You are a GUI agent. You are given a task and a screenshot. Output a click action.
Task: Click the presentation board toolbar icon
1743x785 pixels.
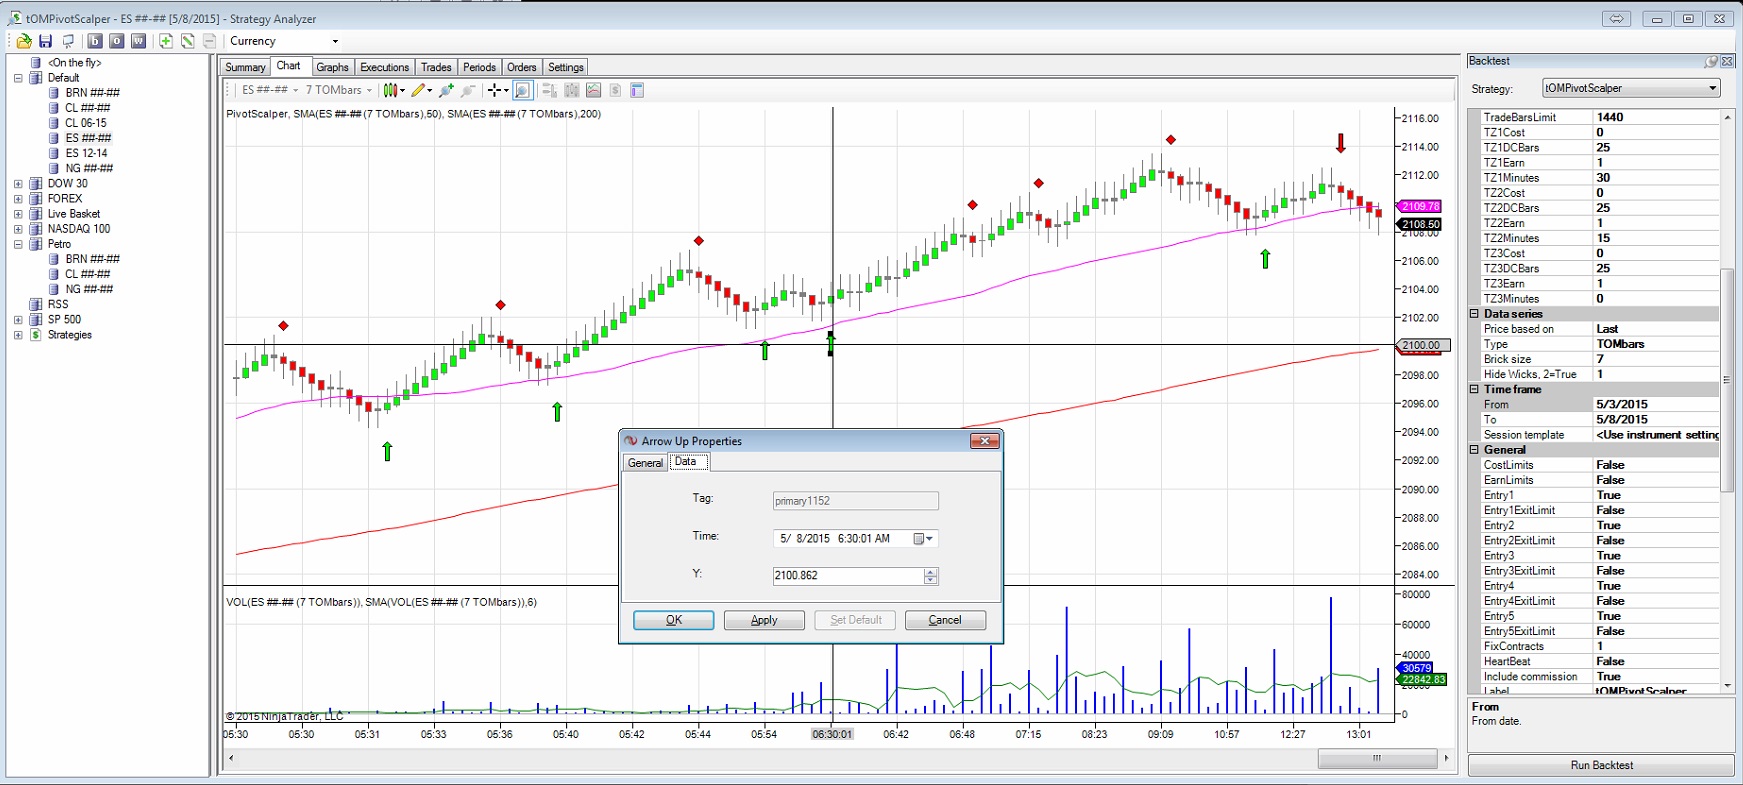(x=68, y=41)
